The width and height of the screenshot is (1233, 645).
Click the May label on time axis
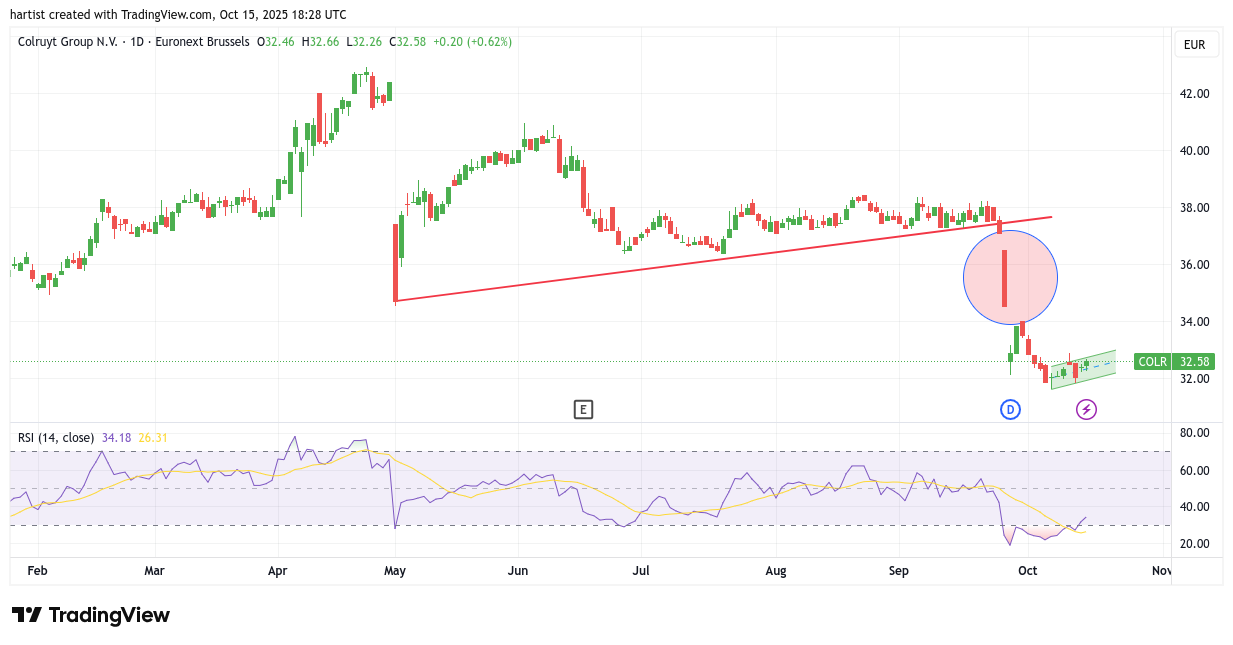395,571
